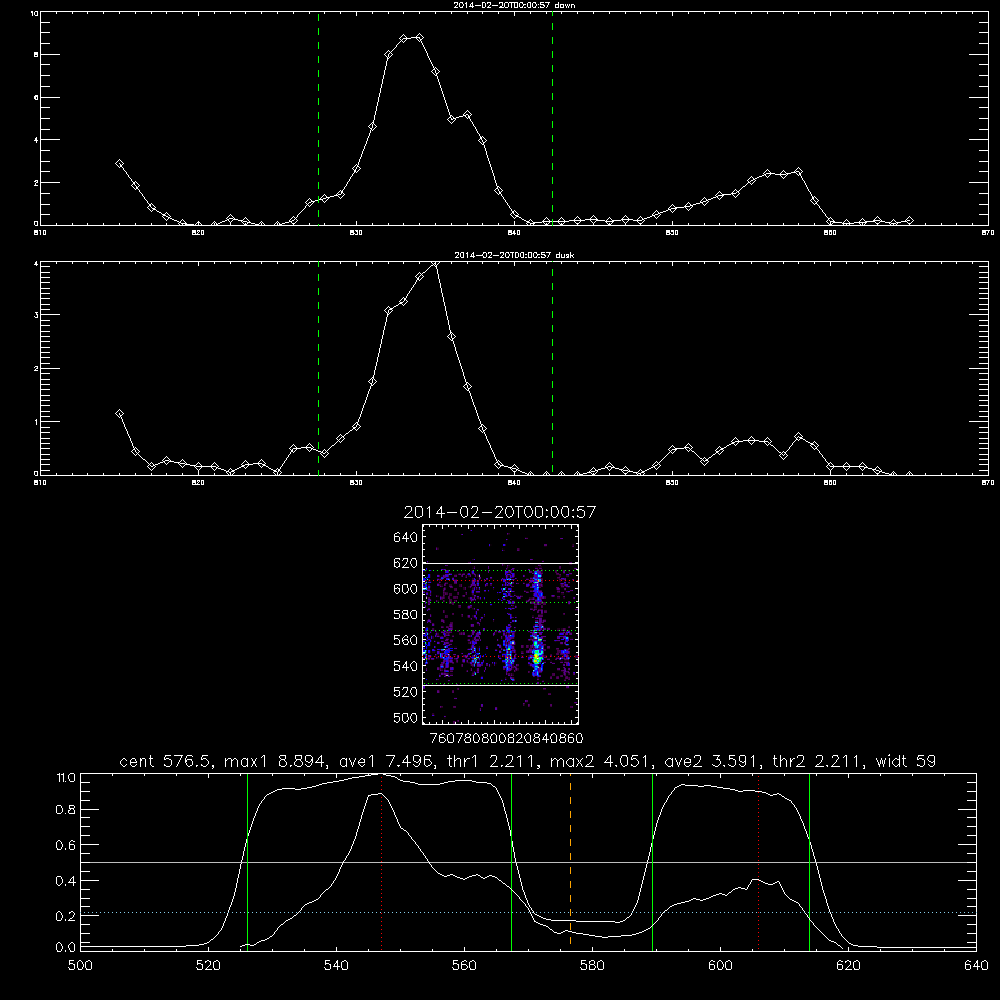Click x-axis label '560' on bottom plot
This screenshot has height=1000, width=1000.
[x=464, y=966]
